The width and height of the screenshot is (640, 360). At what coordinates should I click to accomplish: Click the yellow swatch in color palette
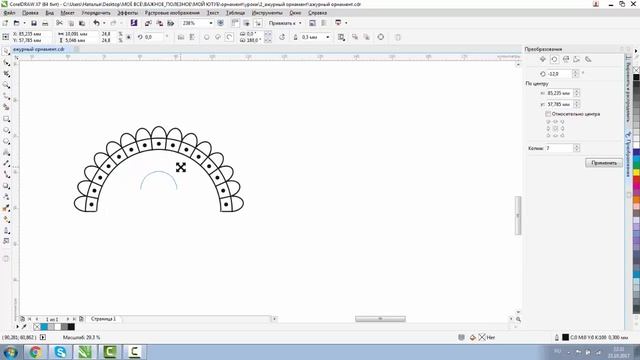636,173
